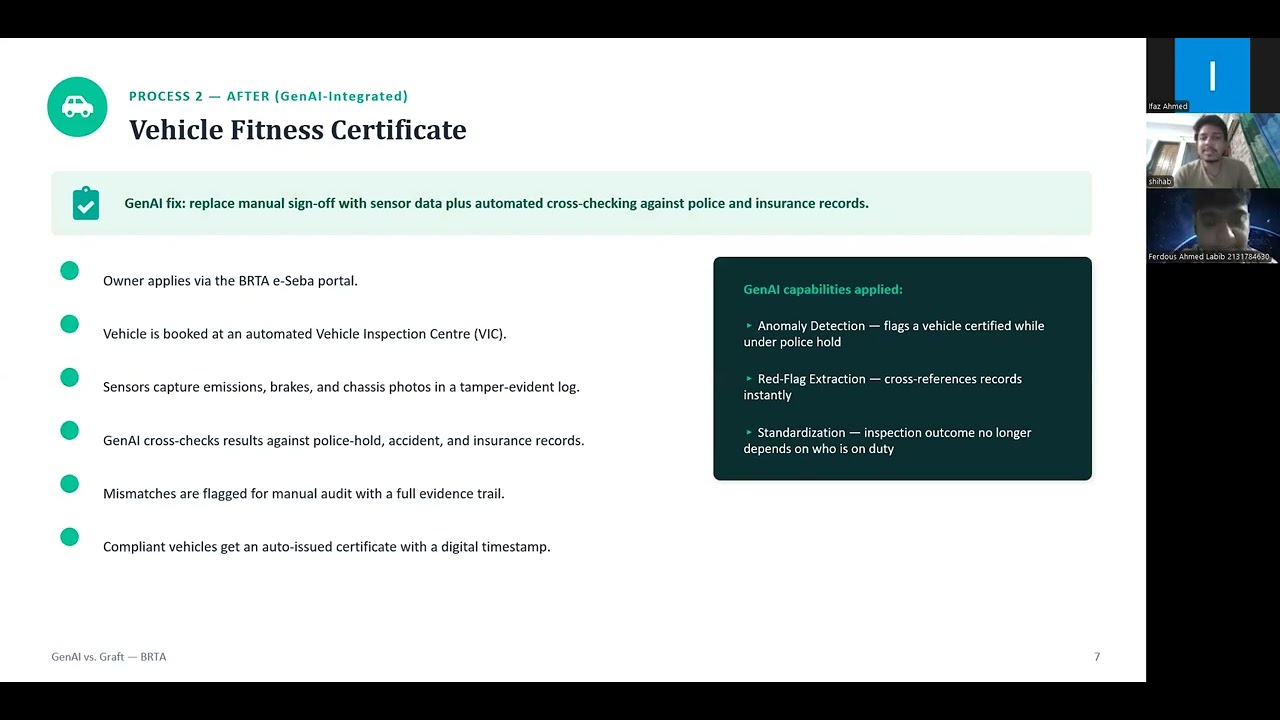Select Ferdous Ahmed Labib's video thumbnail

(1213, 226)
